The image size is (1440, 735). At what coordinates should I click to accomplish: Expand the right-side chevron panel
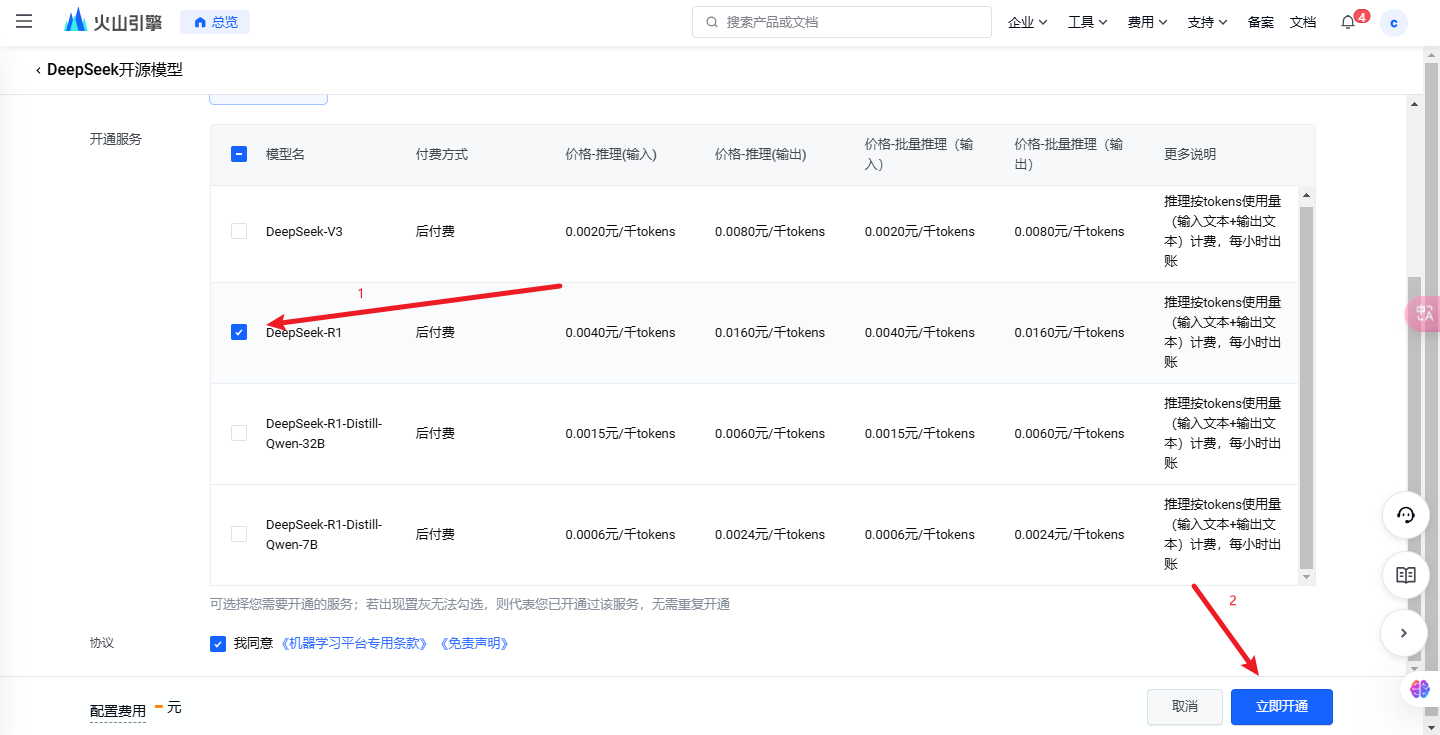(x=1404, y=633)
